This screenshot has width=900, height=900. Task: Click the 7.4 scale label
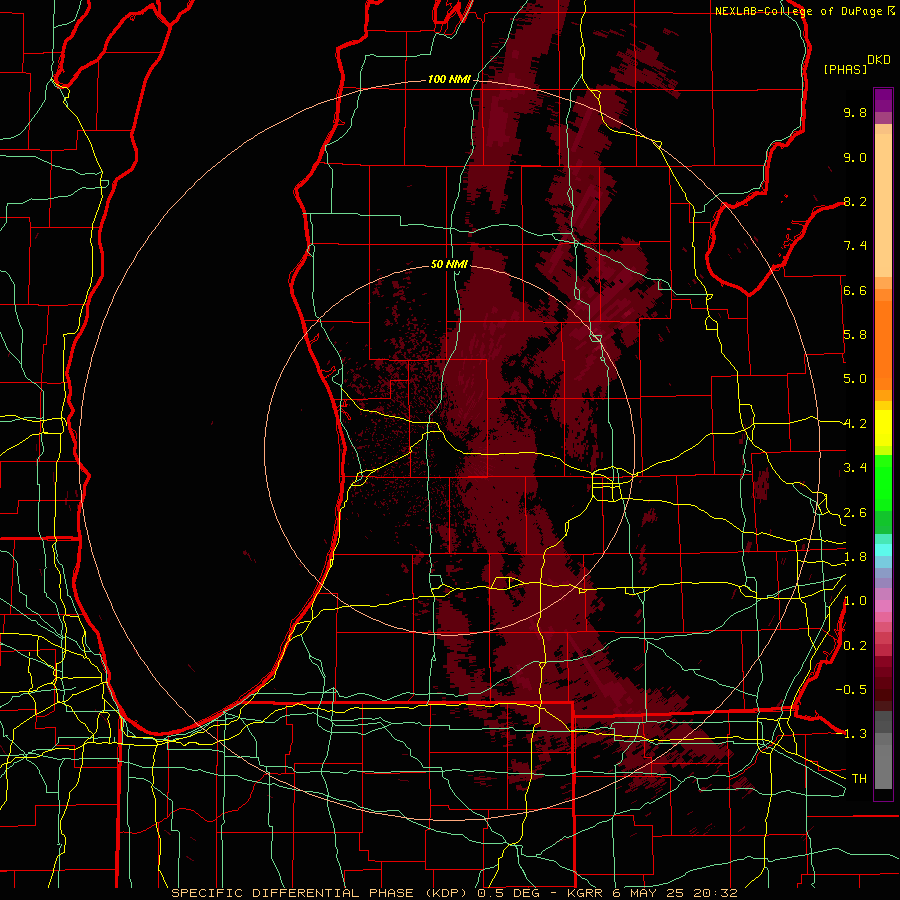coord(855,246)
